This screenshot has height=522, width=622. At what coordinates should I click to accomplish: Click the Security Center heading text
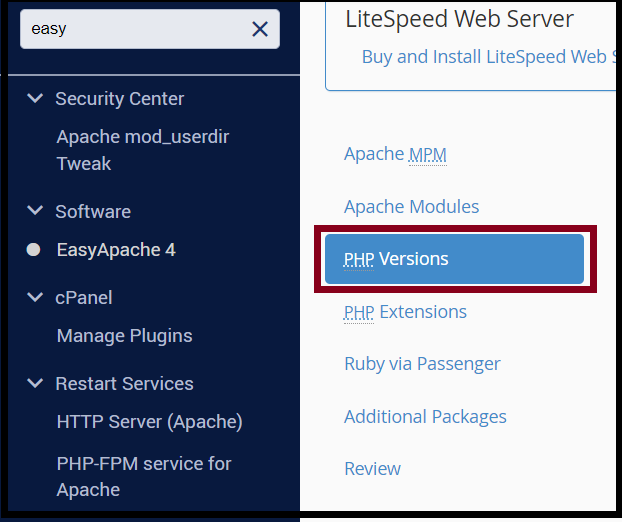pyautogui.click(x=120, y=99)
